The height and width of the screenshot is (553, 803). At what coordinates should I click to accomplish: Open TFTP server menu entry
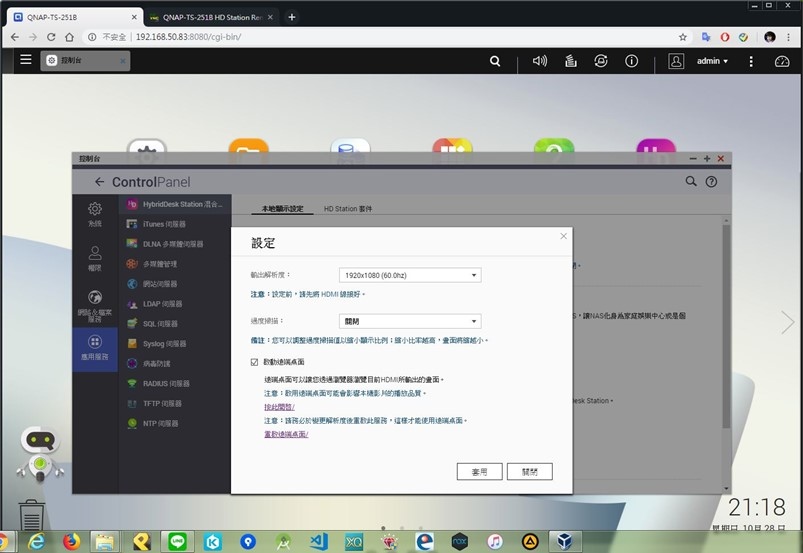point(175,404)
